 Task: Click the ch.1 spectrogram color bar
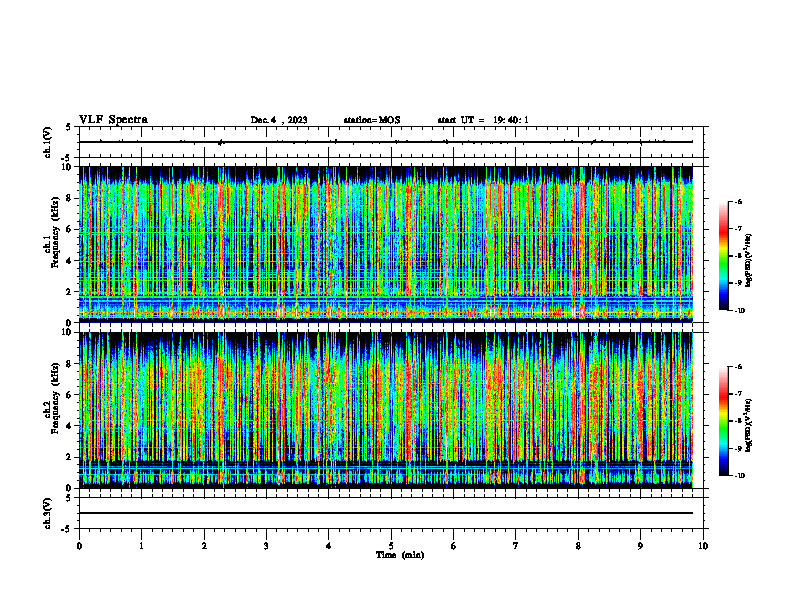point(723,256)
